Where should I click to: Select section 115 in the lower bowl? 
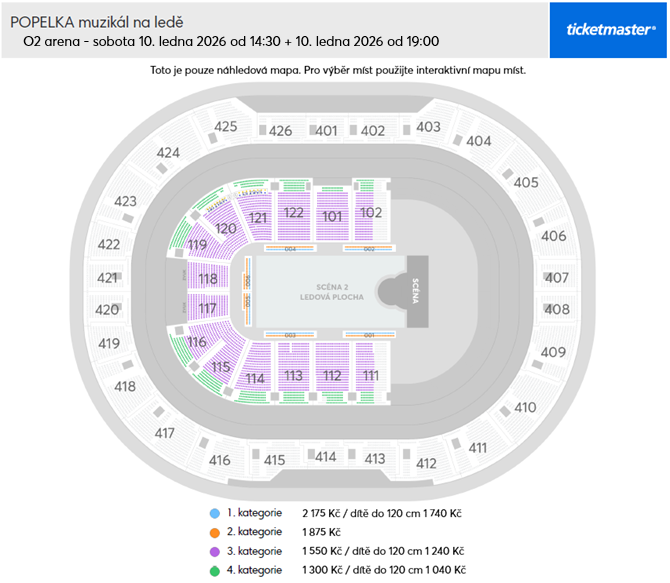point(222,367)
